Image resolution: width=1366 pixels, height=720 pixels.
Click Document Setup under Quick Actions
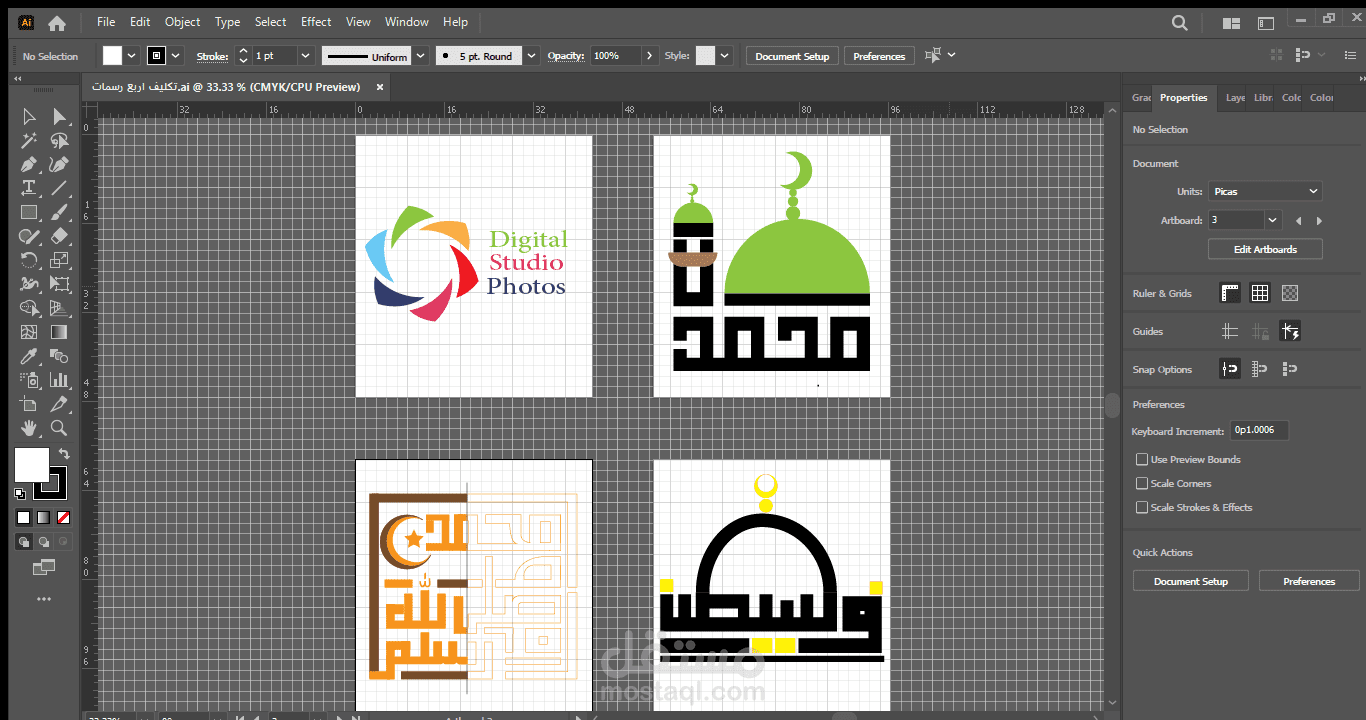pos(1190,581)
